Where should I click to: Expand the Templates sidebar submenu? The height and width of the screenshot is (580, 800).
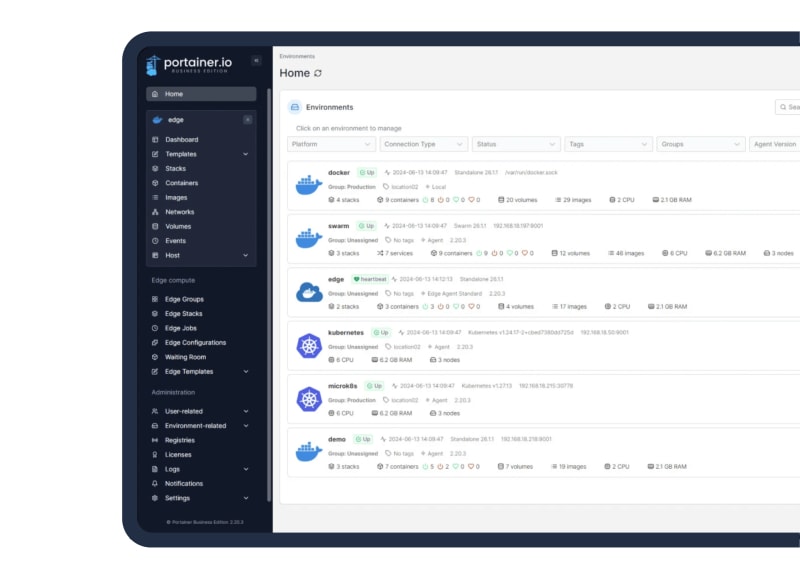245,154
